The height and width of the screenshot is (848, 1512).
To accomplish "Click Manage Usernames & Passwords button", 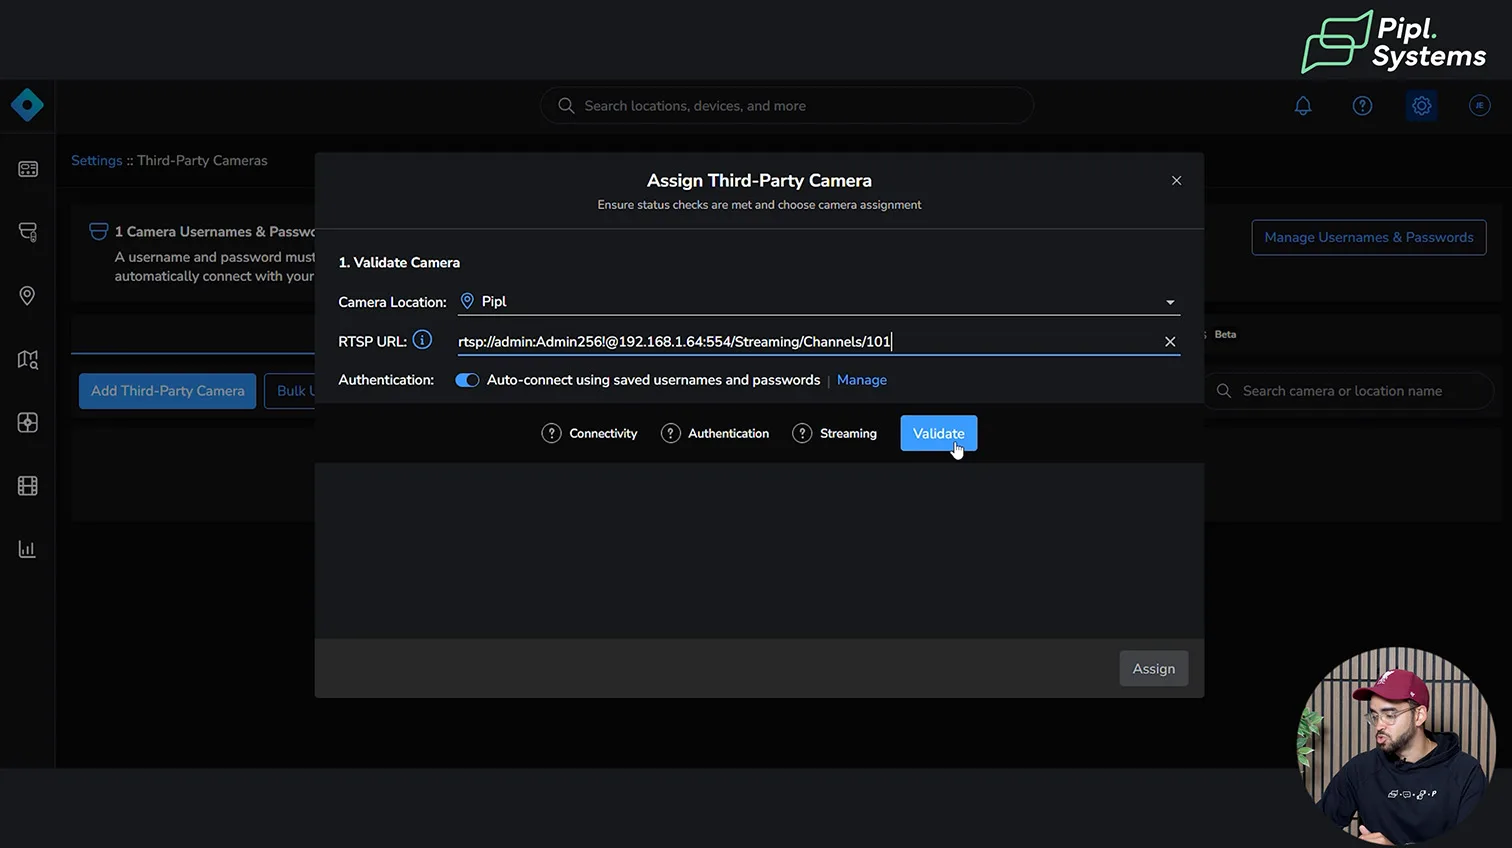I will [1368, 237].
